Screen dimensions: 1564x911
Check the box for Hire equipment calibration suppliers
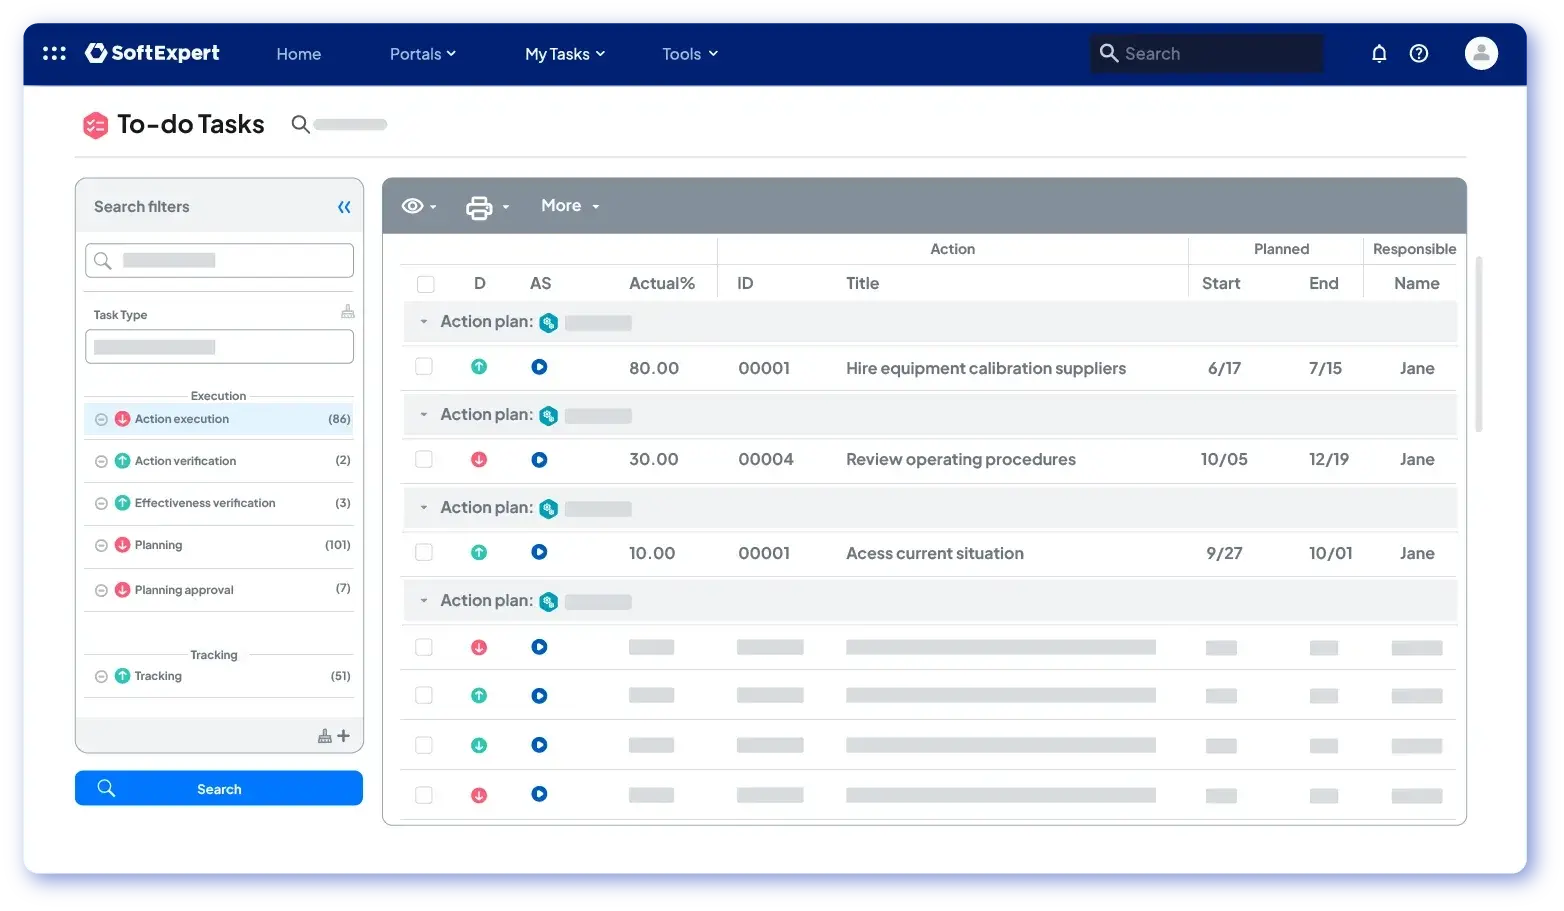point(424,367)
